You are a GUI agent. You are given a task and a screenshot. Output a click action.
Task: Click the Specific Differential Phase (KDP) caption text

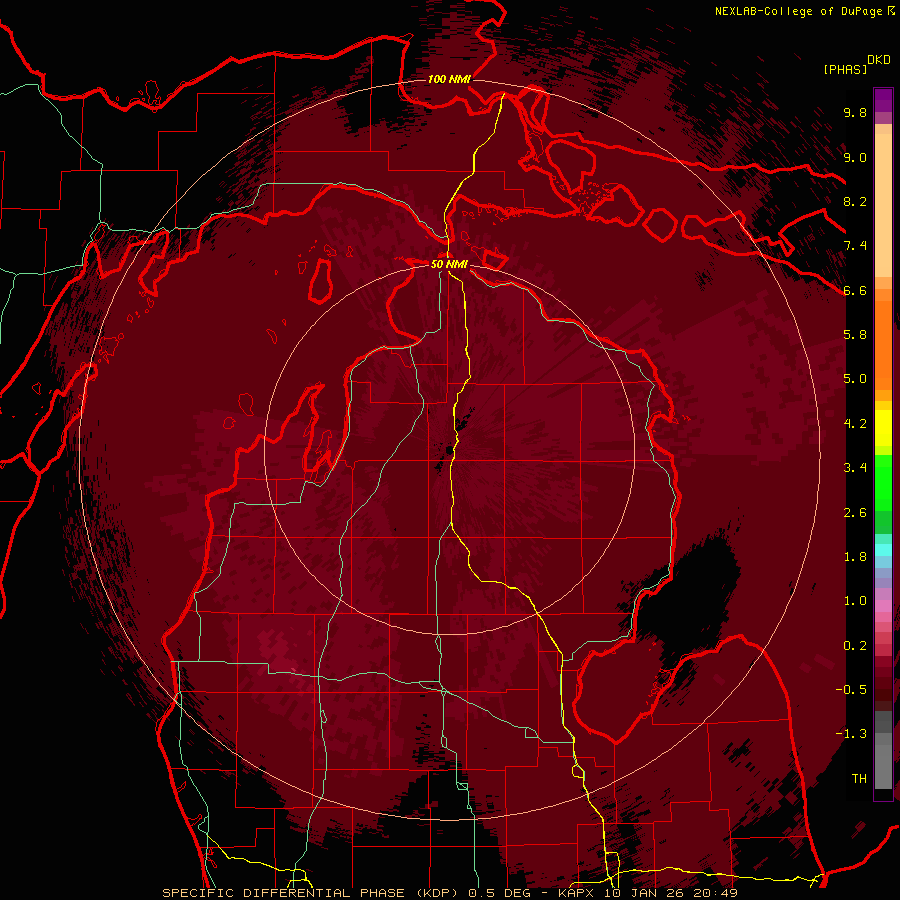312,893
